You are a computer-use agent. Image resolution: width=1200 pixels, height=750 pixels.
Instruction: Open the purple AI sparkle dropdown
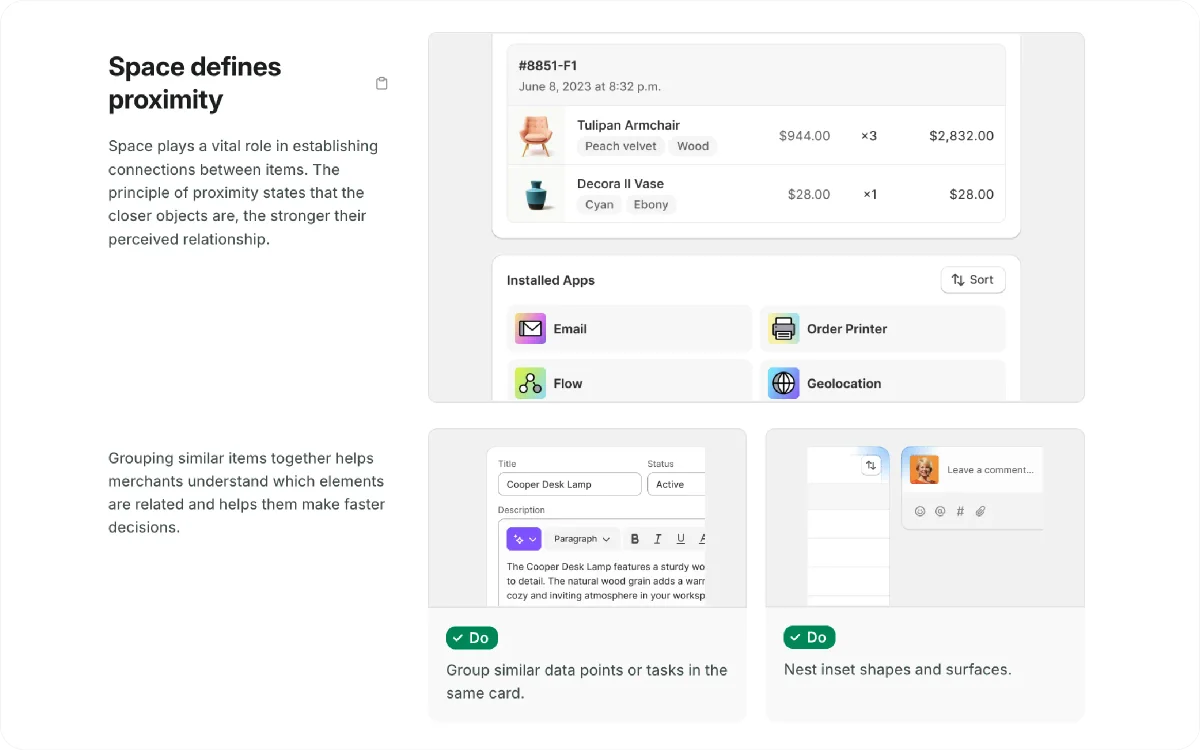524,539
